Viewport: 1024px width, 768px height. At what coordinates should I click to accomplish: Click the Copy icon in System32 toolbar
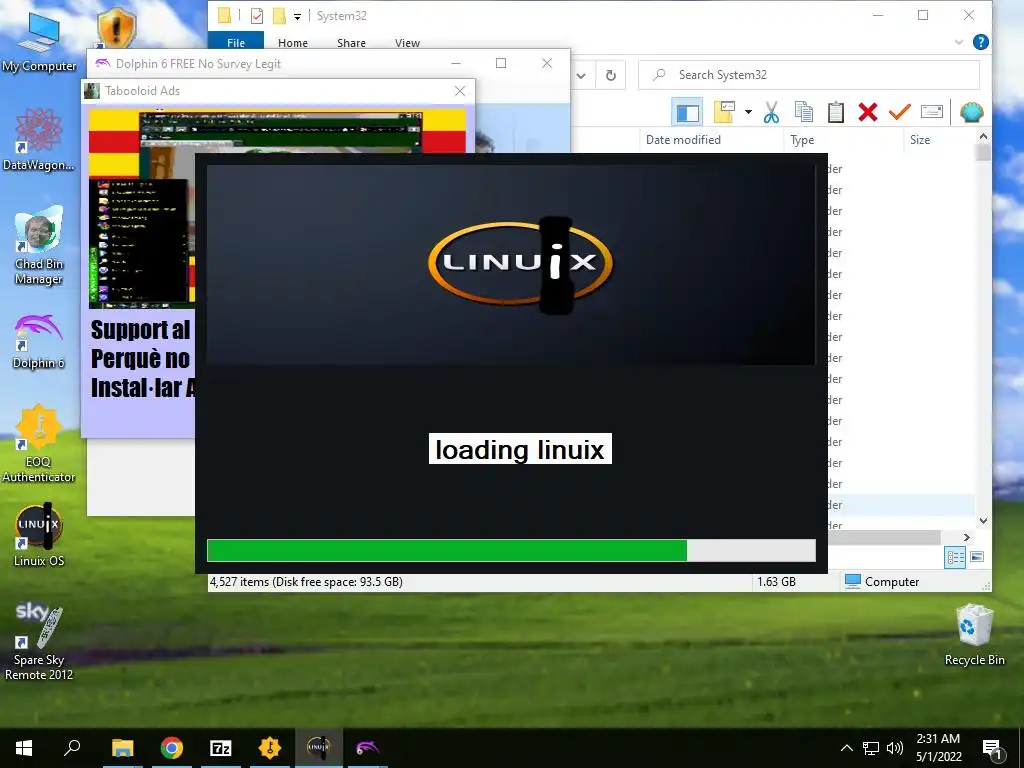pos(804,112)
